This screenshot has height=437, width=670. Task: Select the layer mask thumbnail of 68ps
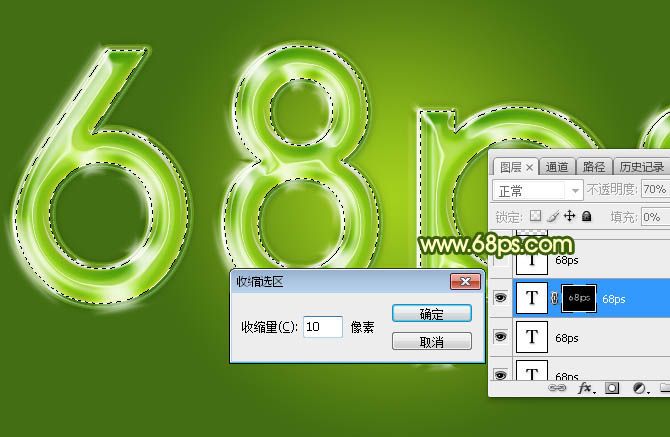point(579,298)
